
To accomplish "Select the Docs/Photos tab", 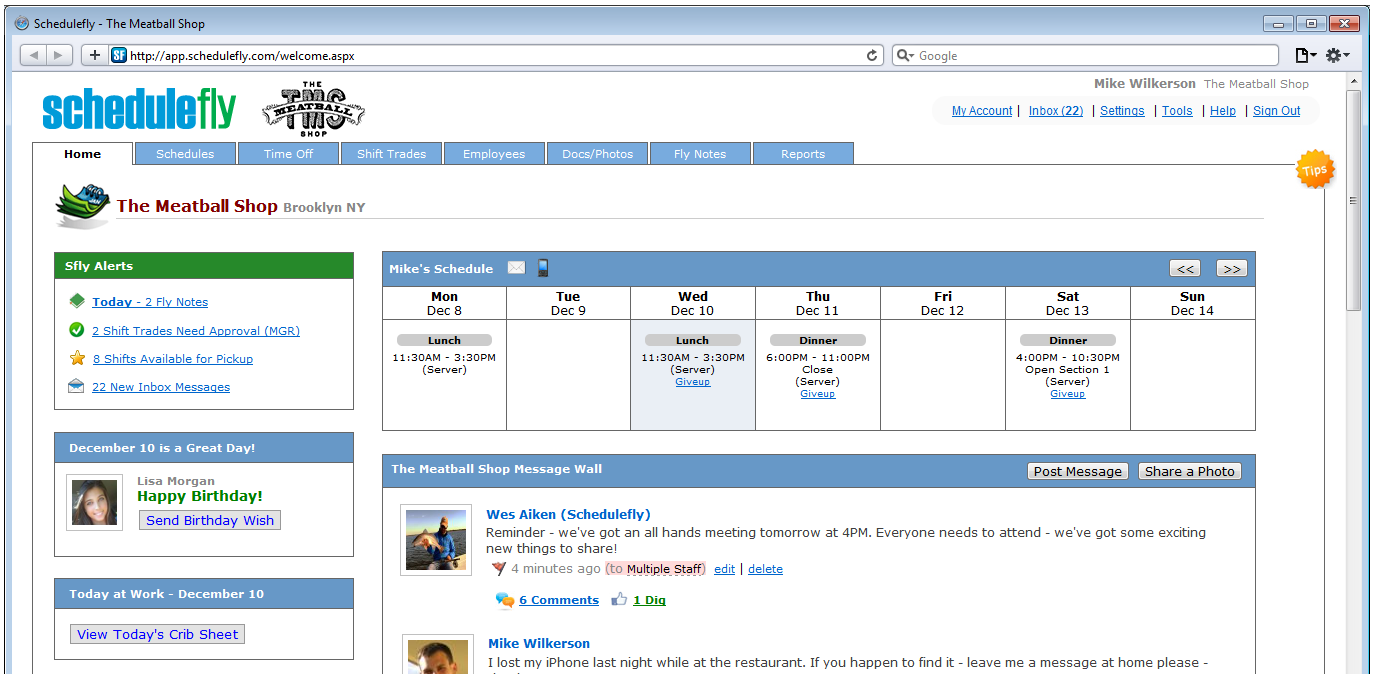I will pos(598,154).
